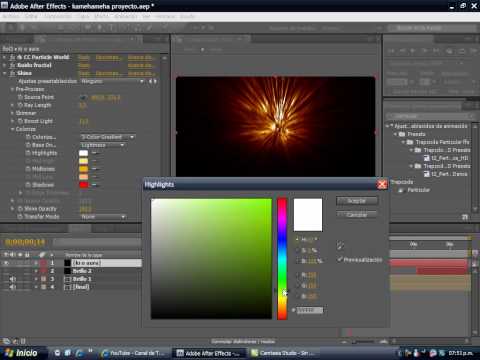Expand the Pre-Process group
Viewport: 480px width, 360px height.
click(x=12, y=89)
